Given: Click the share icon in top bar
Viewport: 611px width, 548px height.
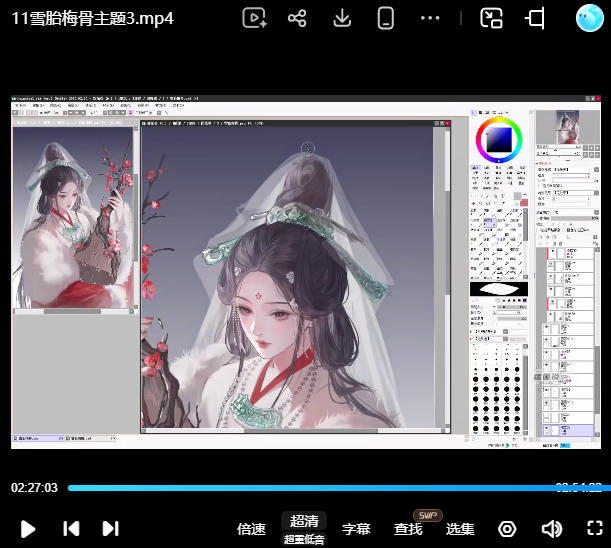Looking at the screenshot, I should coord(297,18).
